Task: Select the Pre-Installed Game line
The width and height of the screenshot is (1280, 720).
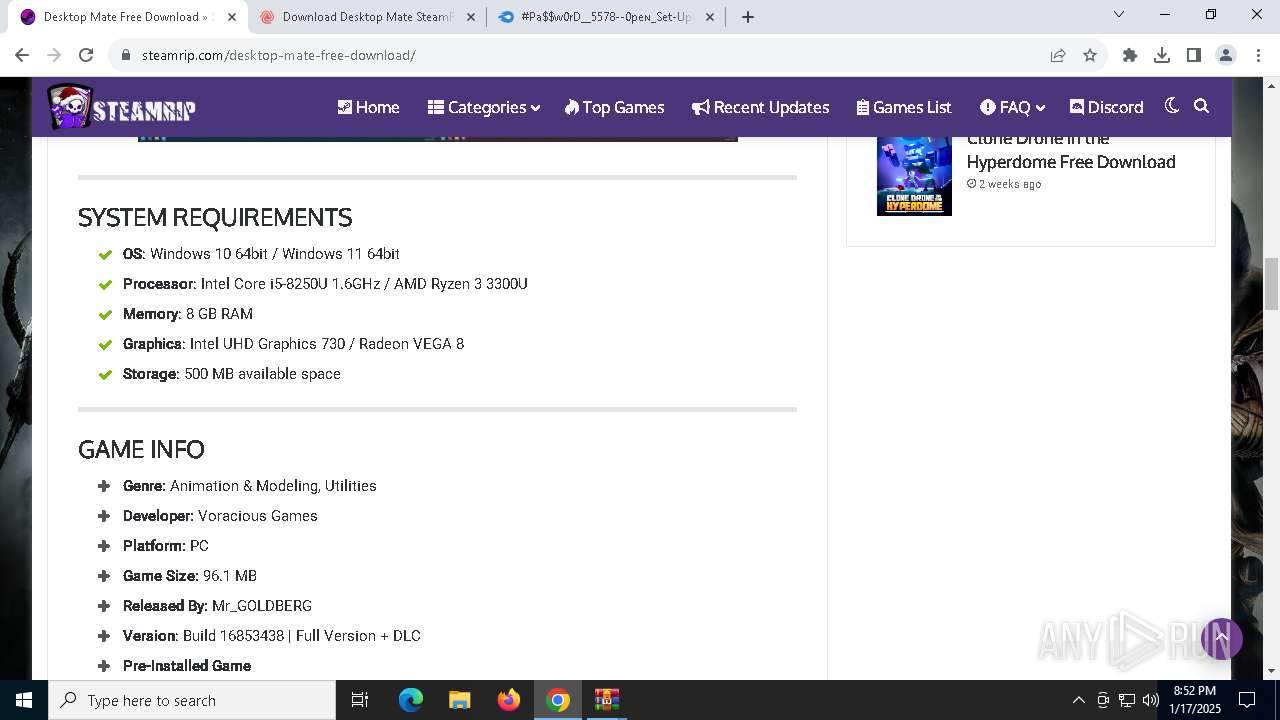Action: [x=187, y=666]
